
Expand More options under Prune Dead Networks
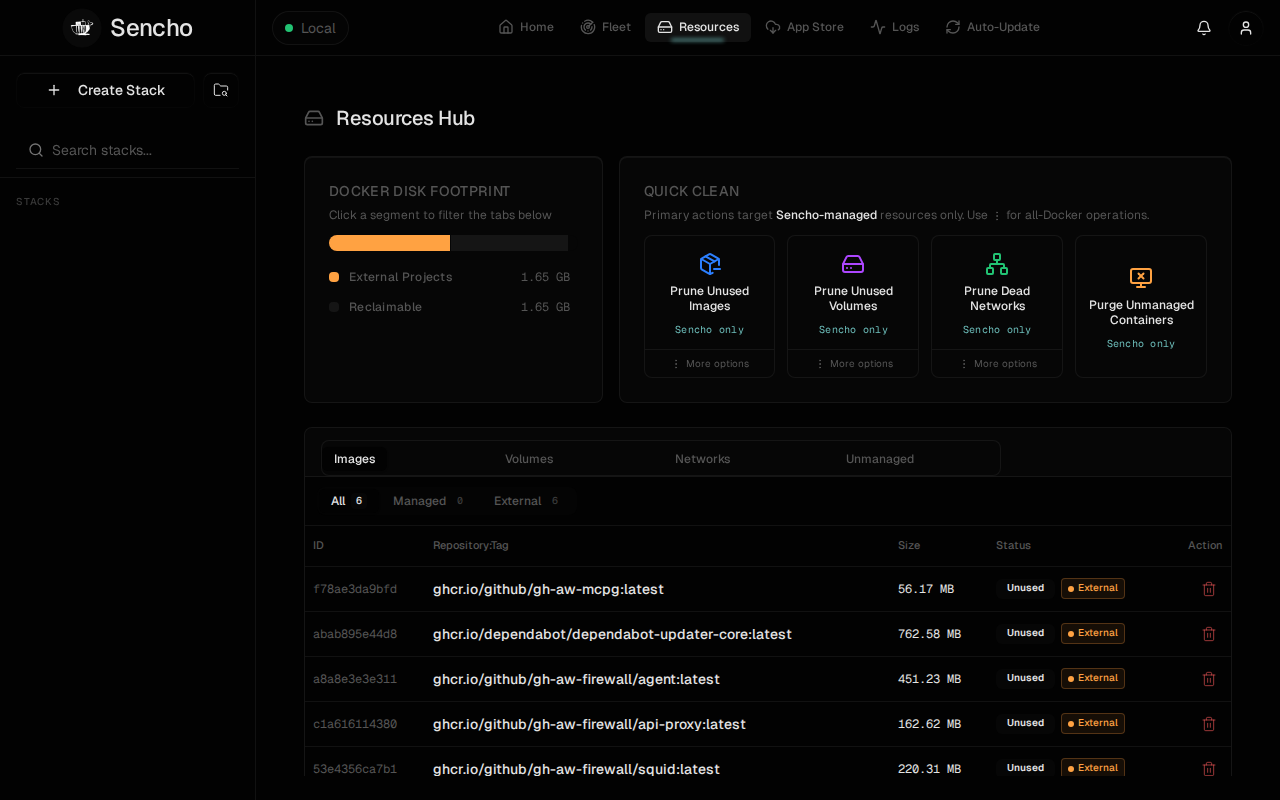997,364
